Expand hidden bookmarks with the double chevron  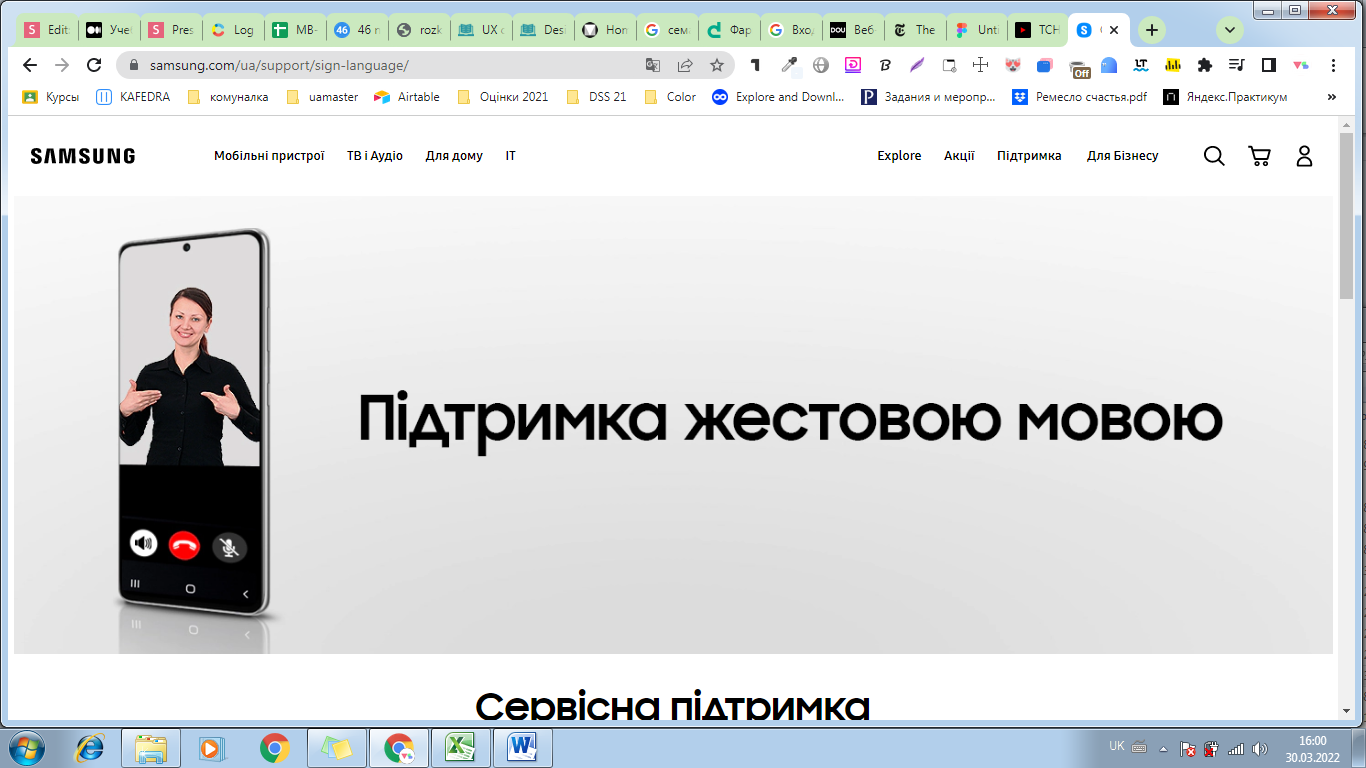point(1331,97)
